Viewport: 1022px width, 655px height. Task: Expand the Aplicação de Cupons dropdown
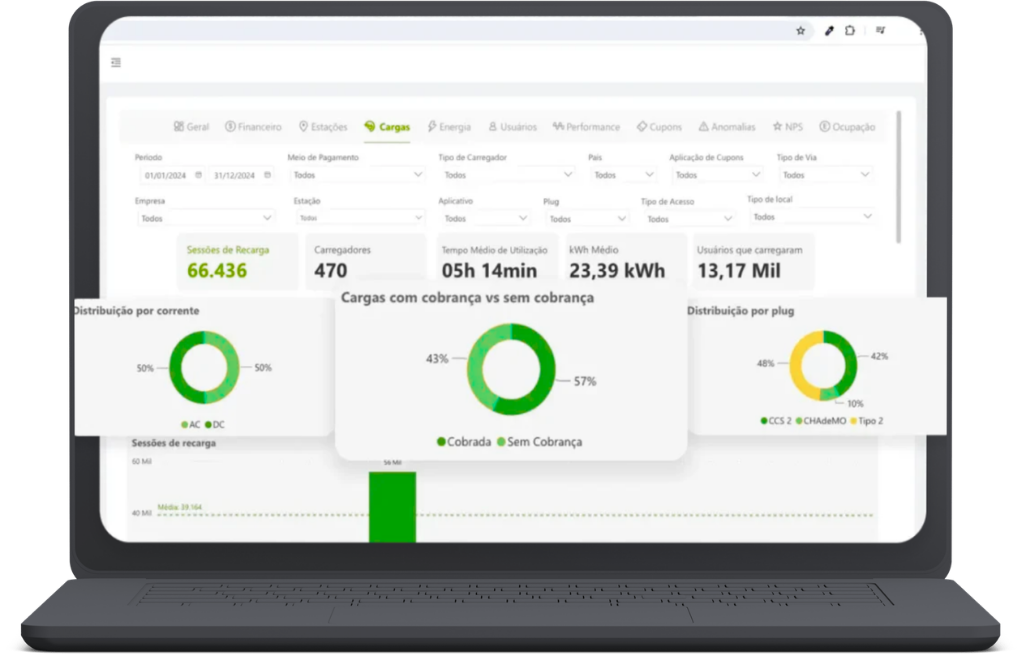(717, 175)
